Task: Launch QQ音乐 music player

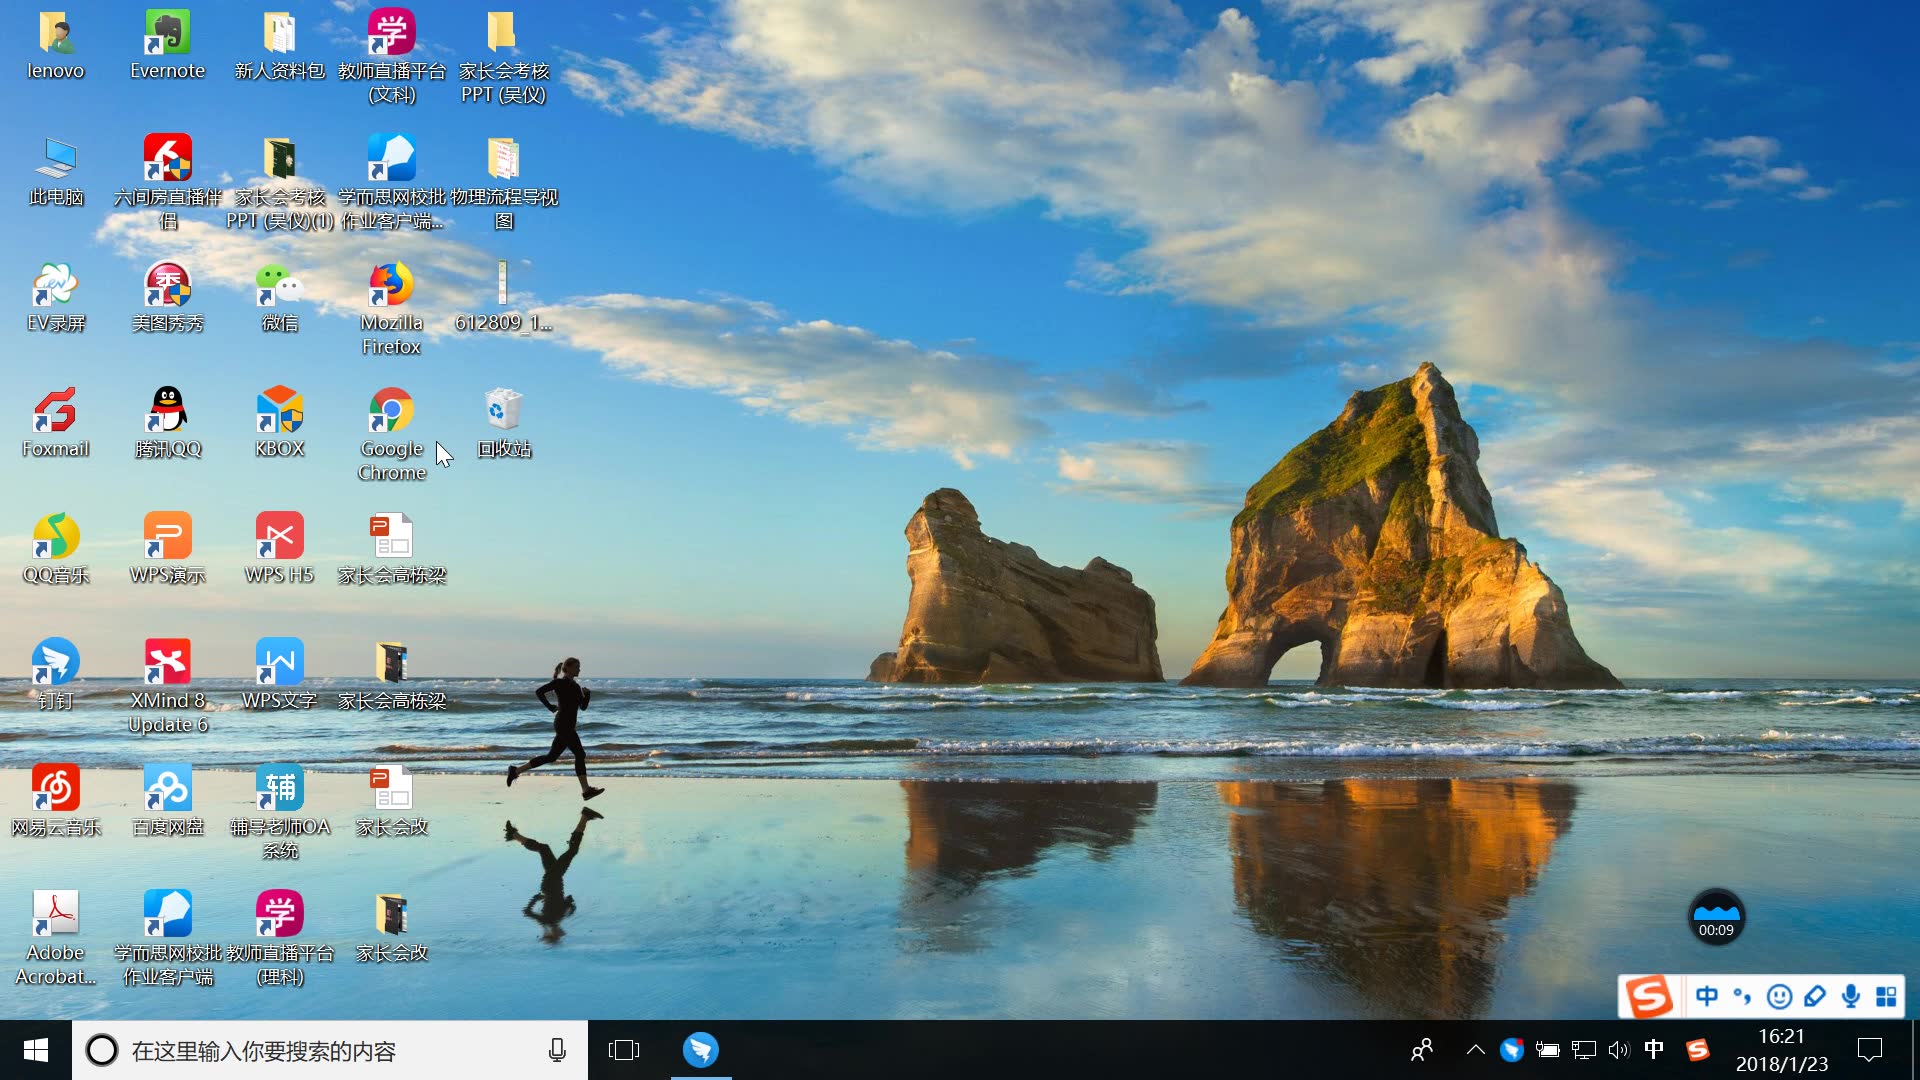Action: click(56, 549)
